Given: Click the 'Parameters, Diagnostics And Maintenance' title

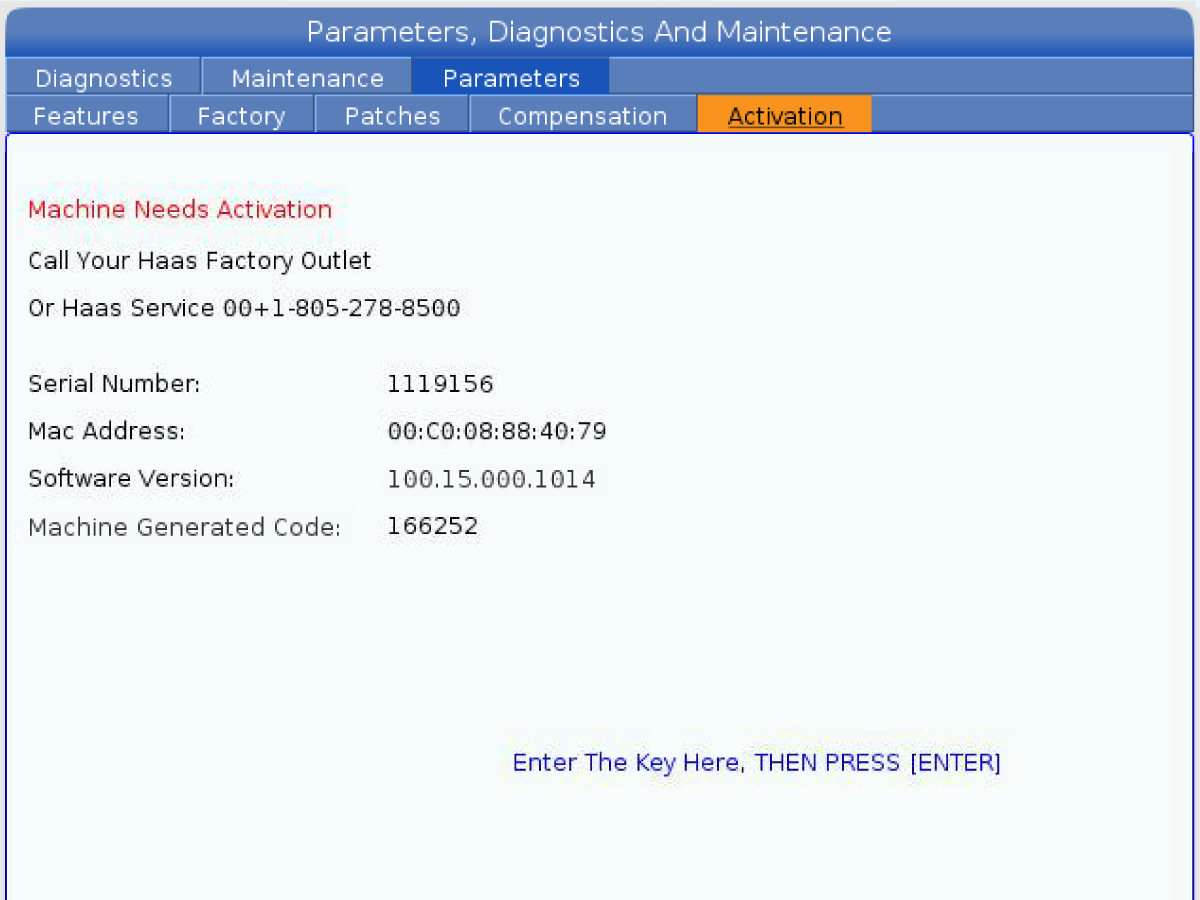Looking at the screenshot, I should 599,32.
